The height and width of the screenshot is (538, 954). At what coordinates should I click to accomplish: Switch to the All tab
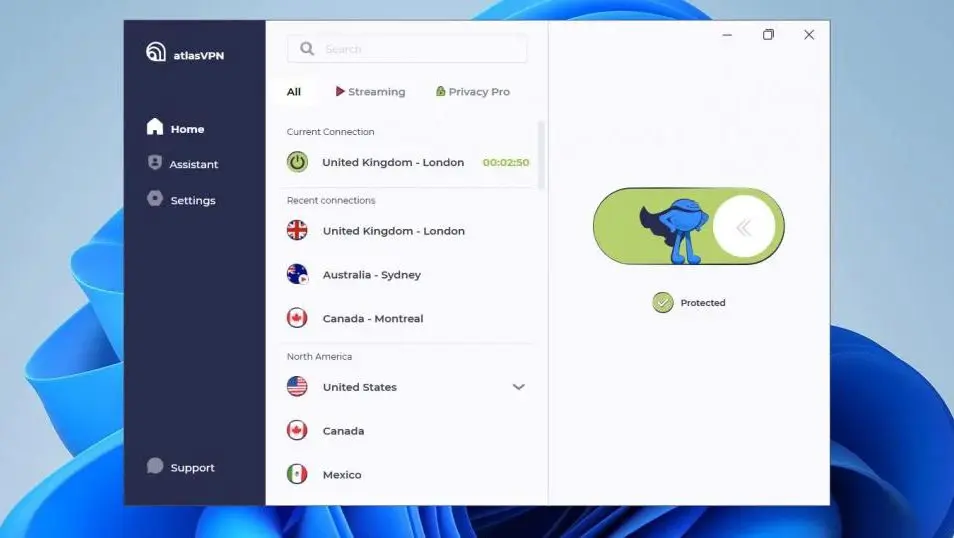coord(293,92)
